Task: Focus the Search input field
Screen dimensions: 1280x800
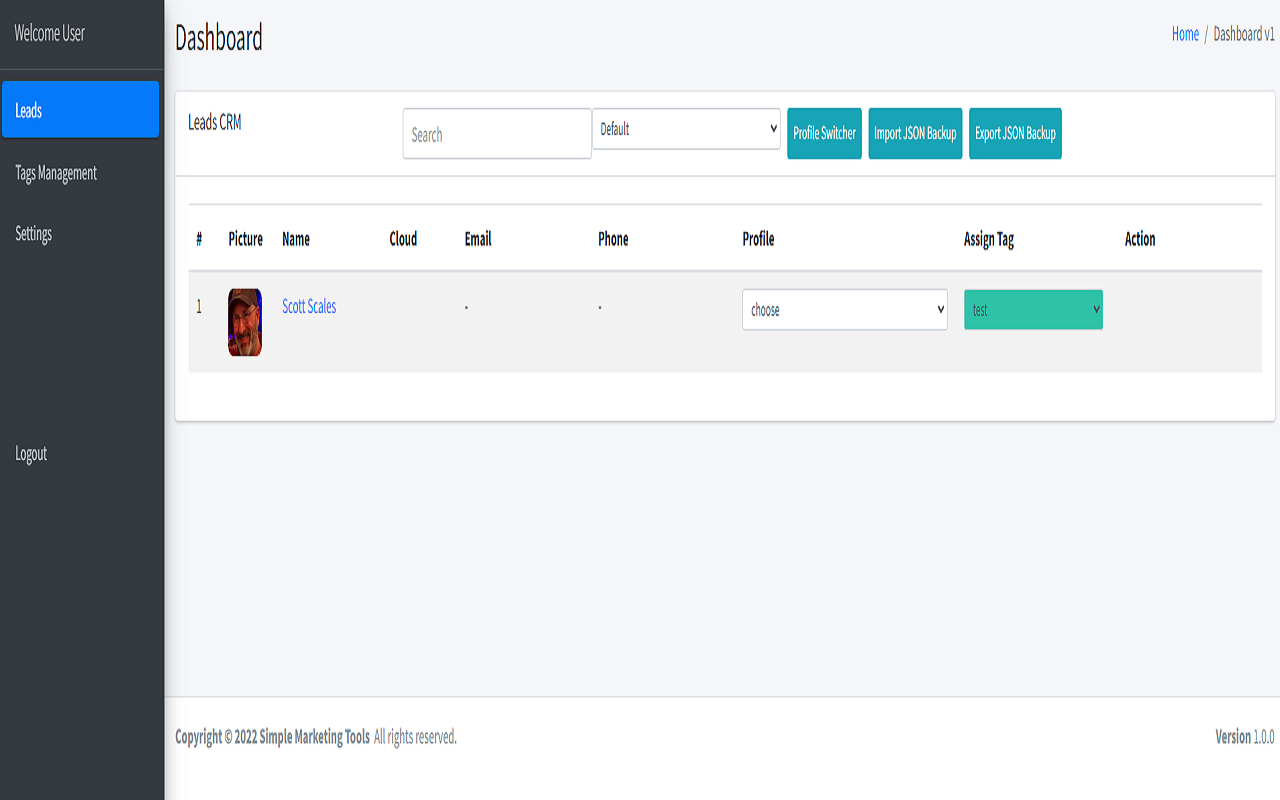Action: click(497, 134)
